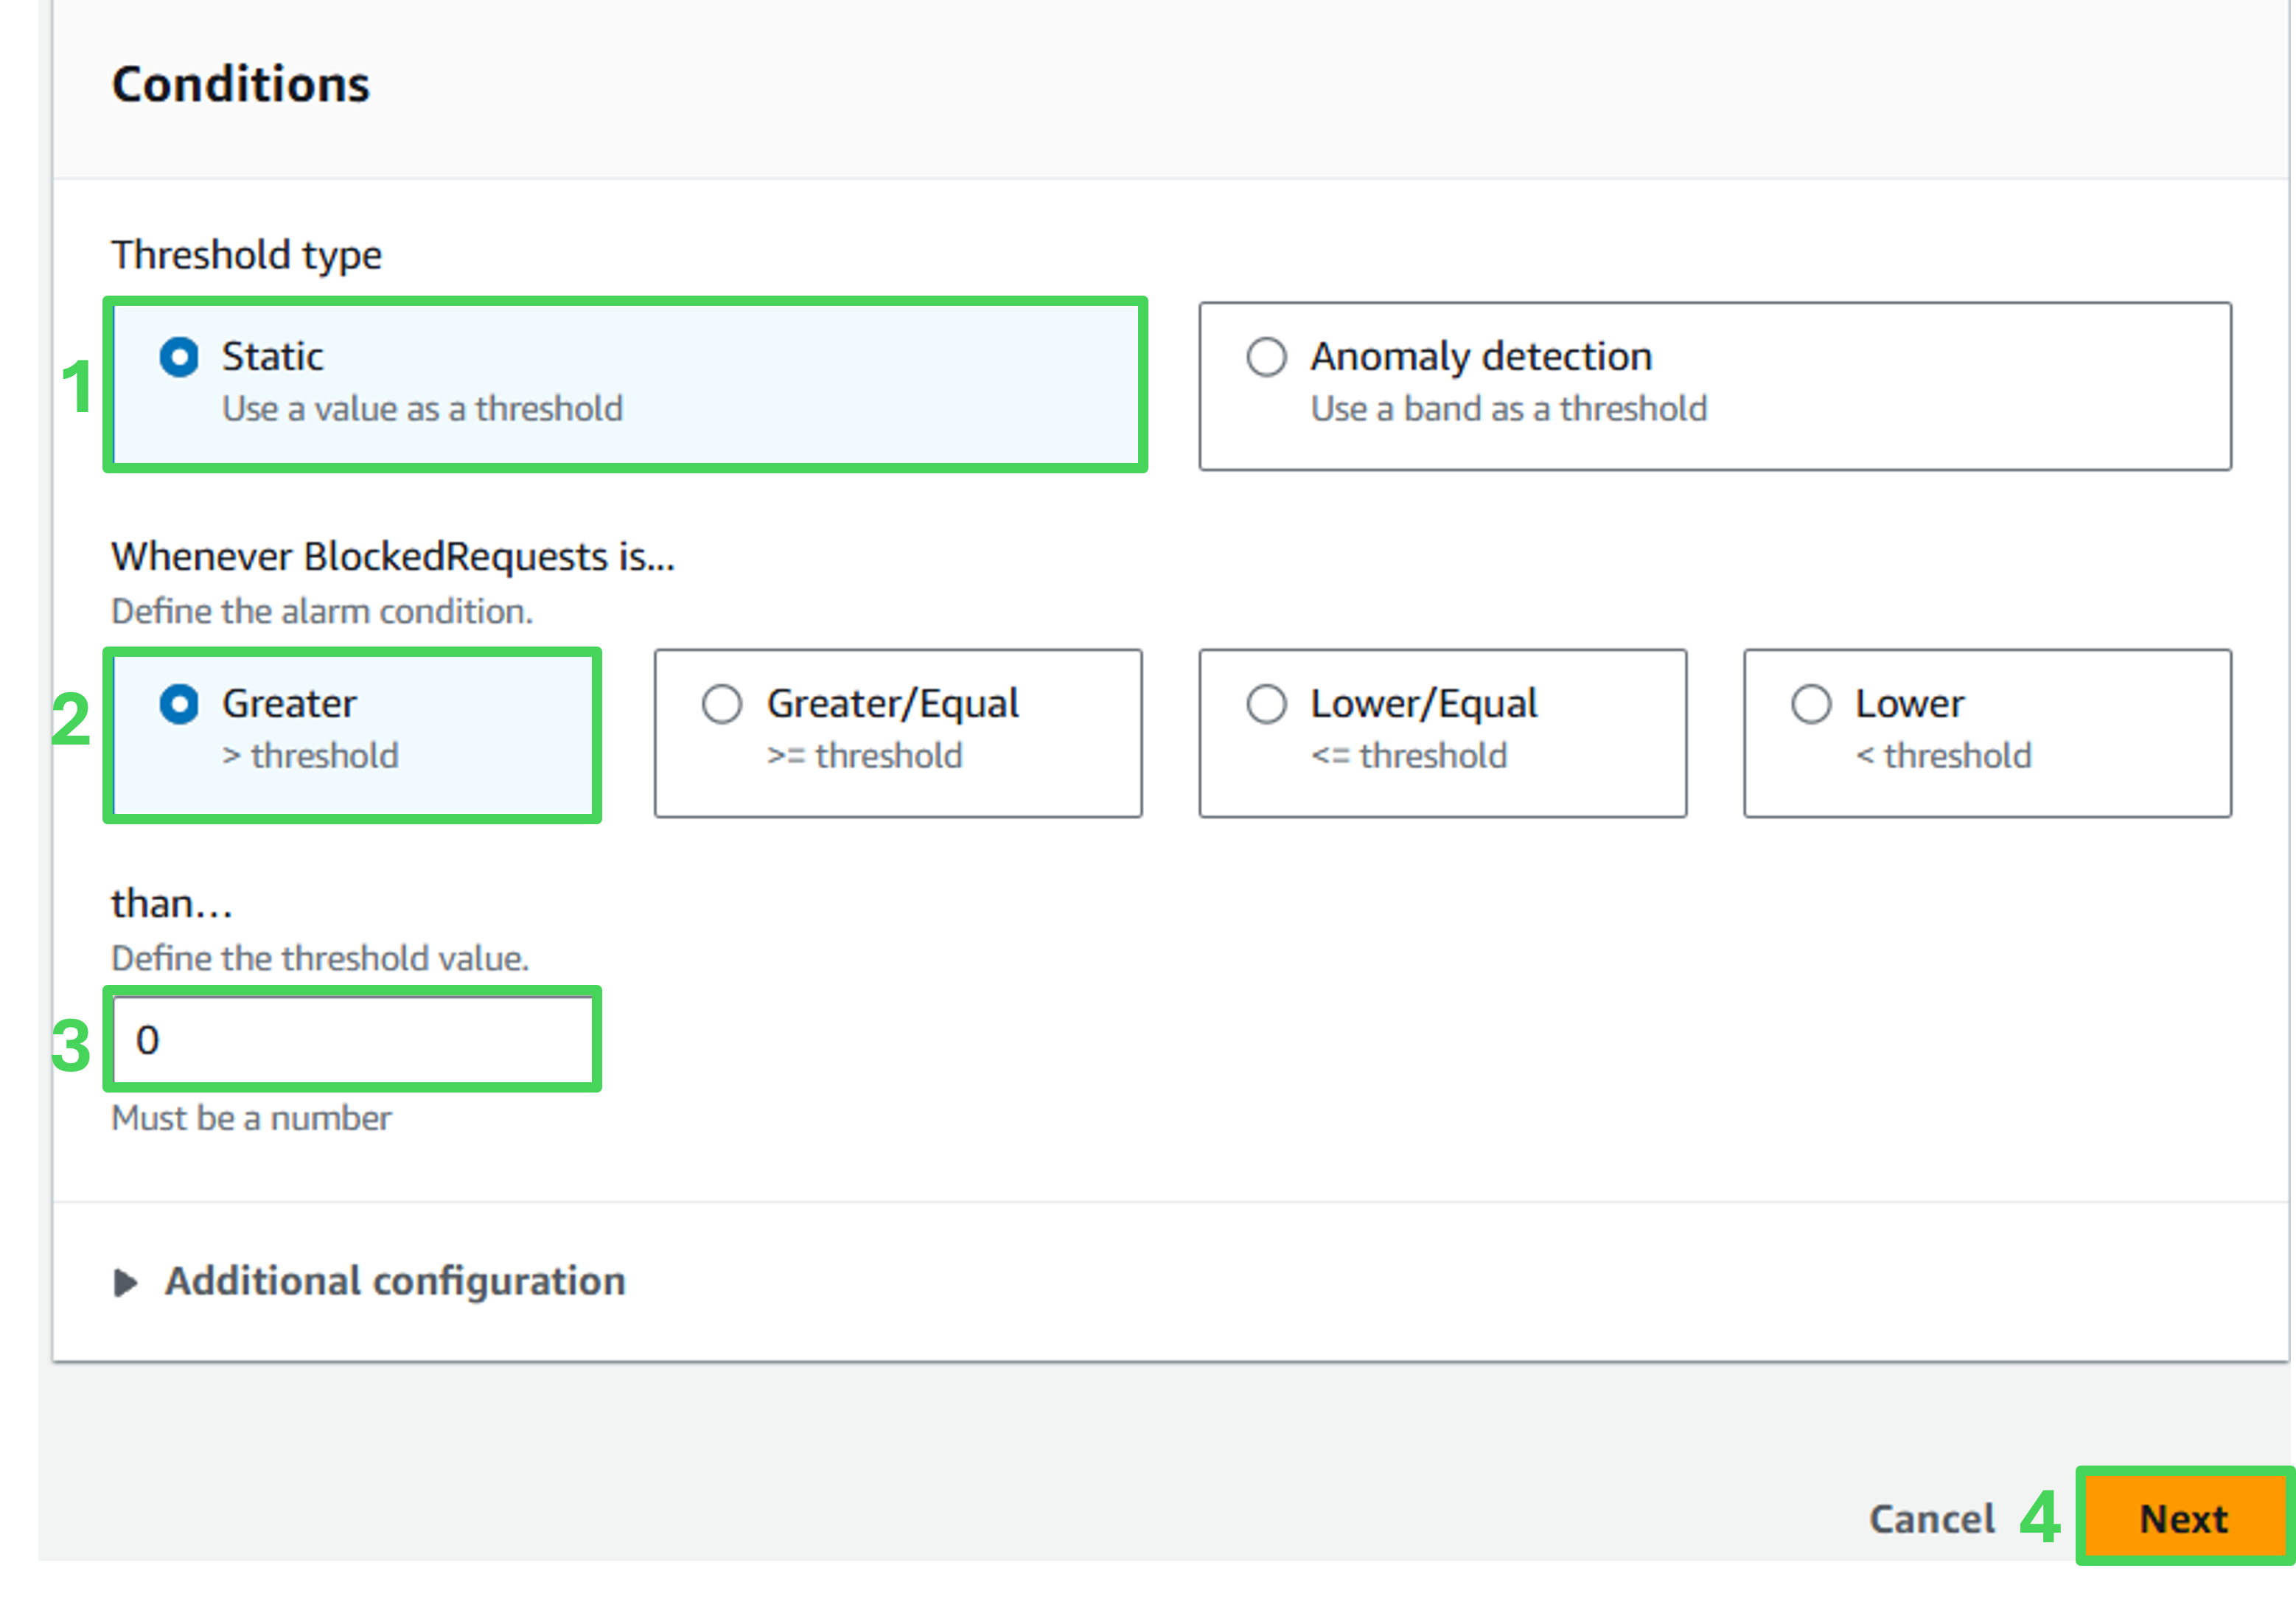
Task: Select the Greater condition radio circle
Action: coord(179,704)
